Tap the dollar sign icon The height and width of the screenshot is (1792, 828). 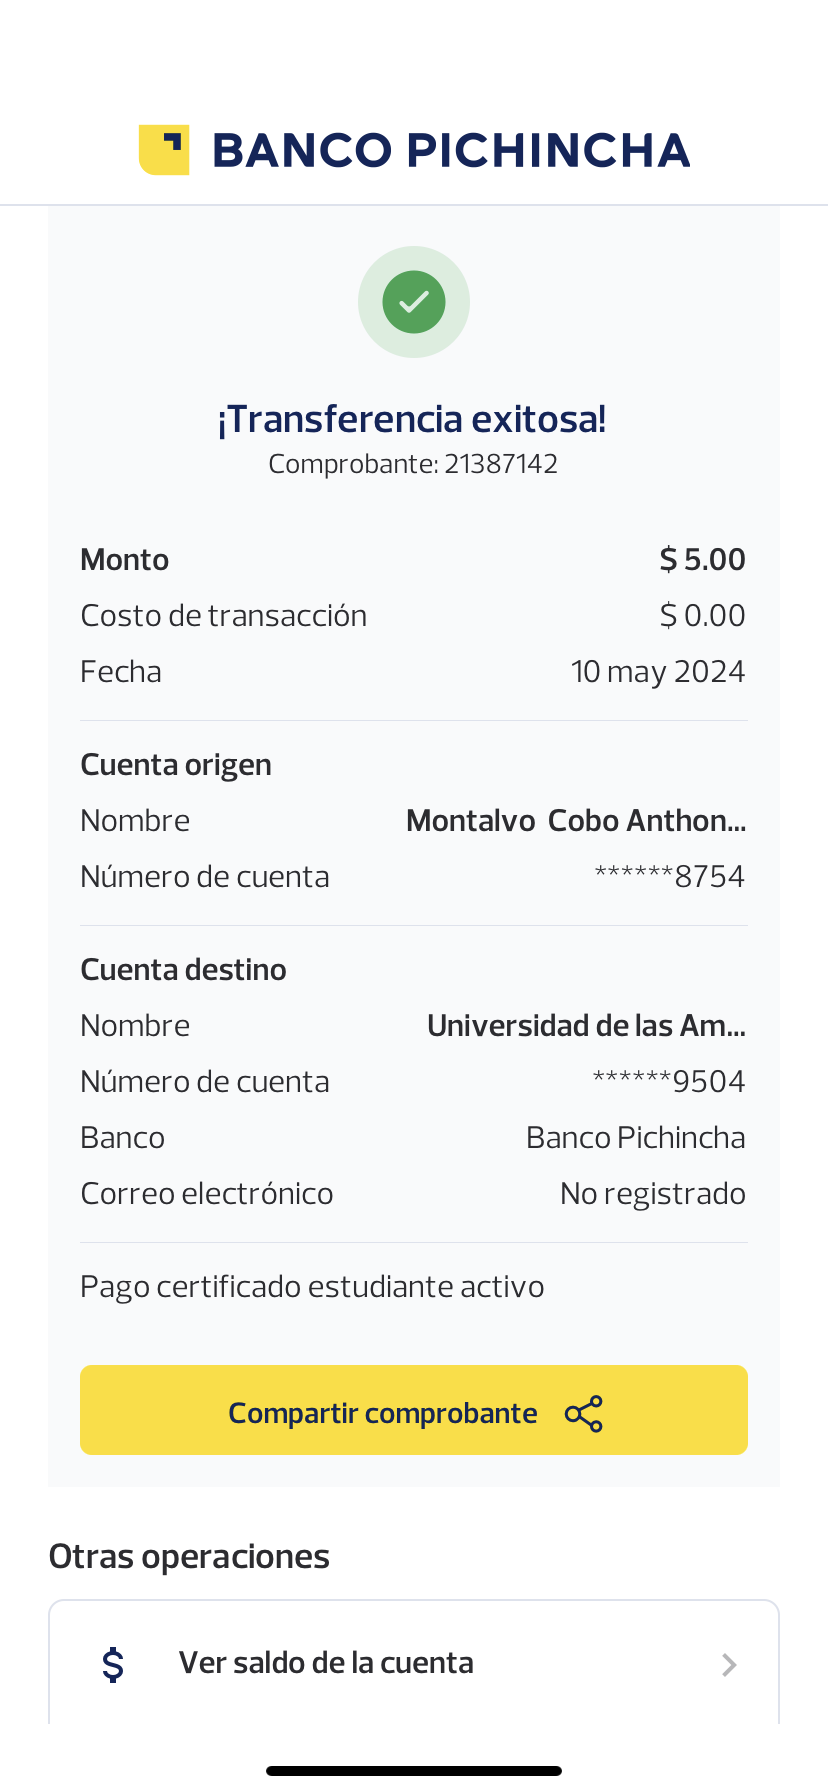pos(114,1664)
